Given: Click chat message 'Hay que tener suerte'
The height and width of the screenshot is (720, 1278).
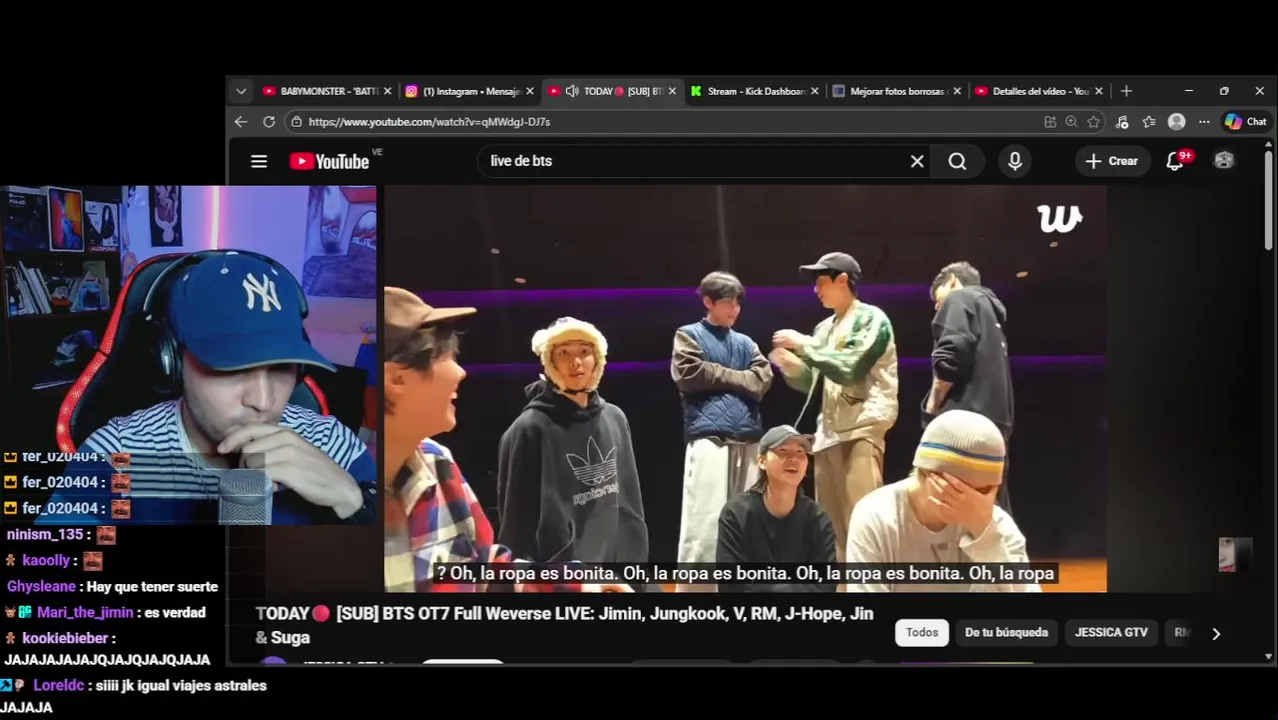Looking at the screenshot, I should click(152, 587).
